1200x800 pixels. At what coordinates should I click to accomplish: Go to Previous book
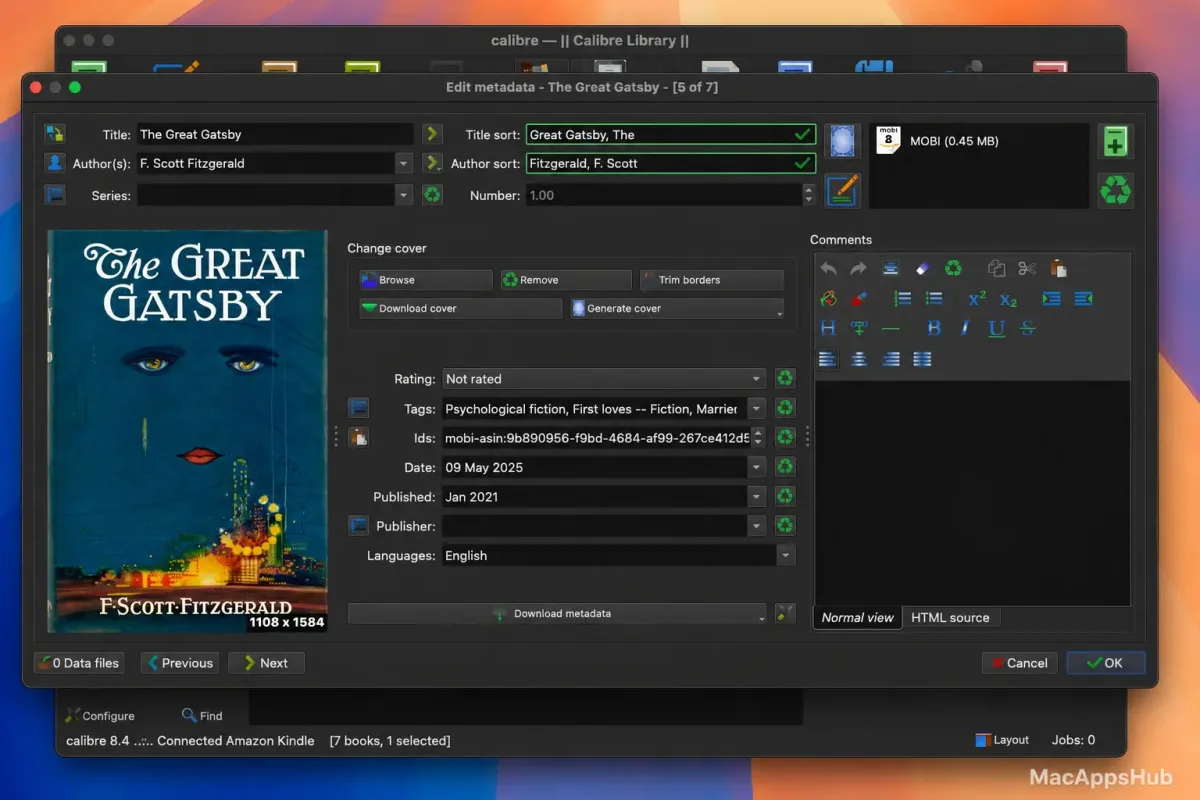pos(179,662)
